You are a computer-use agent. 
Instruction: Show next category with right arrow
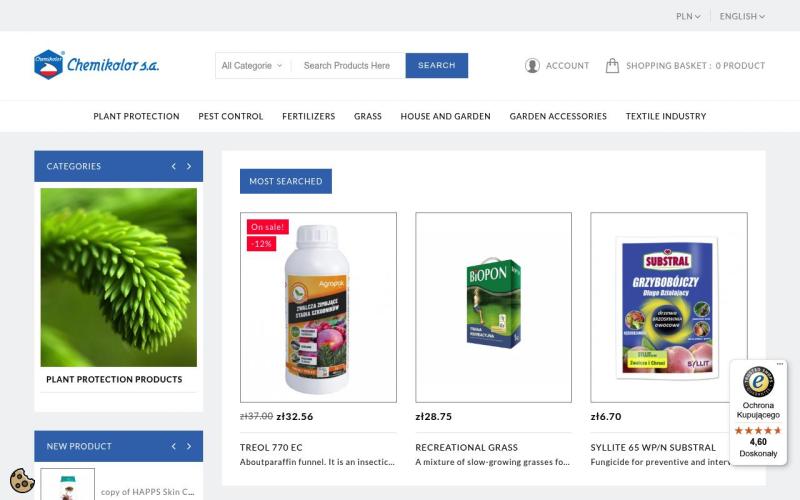coord(189,166)
